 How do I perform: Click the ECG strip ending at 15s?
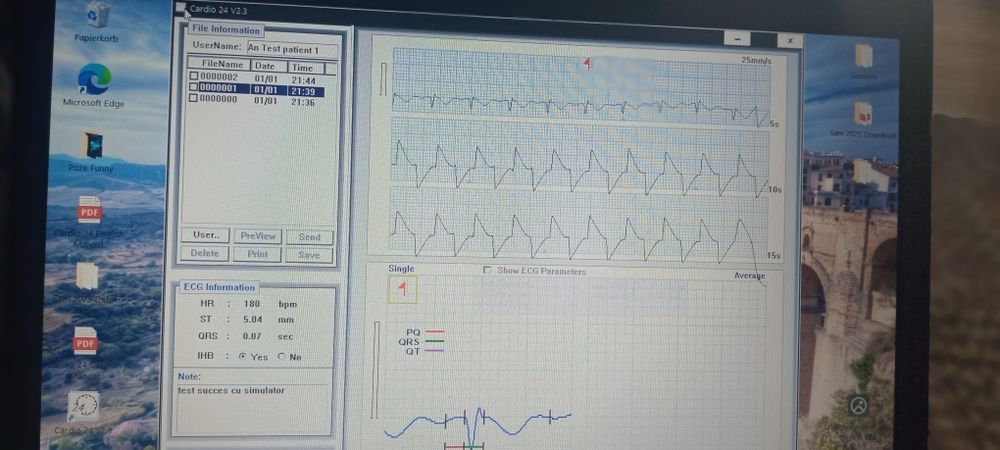coord(579,222)
